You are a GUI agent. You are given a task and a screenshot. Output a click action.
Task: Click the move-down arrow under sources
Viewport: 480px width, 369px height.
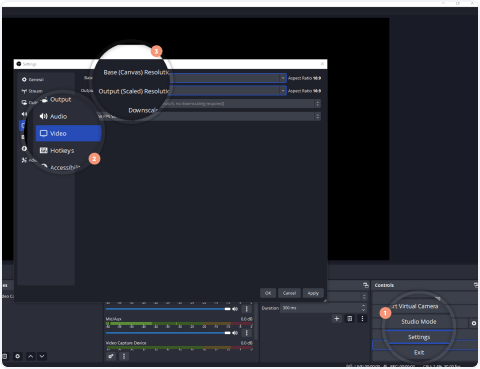point(42,356)
